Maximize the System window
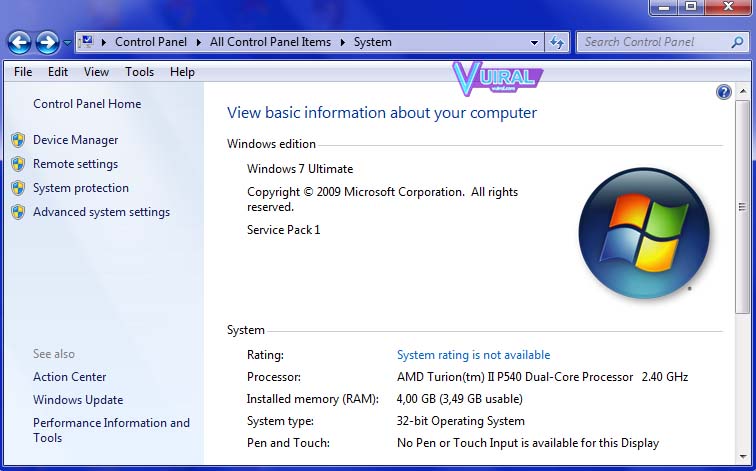The image size is (756, 471). pyautogui.click(x=691, y=7)
